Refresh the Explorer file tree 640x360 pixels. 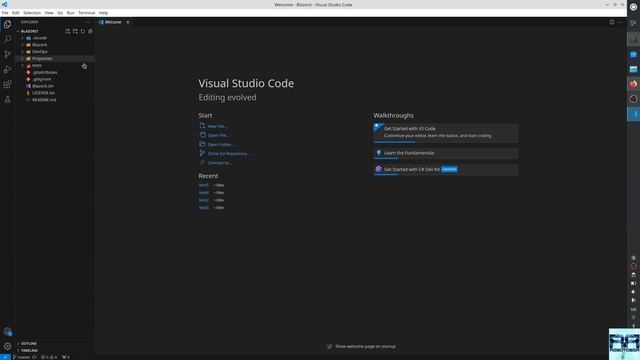(x=83, y=31)
